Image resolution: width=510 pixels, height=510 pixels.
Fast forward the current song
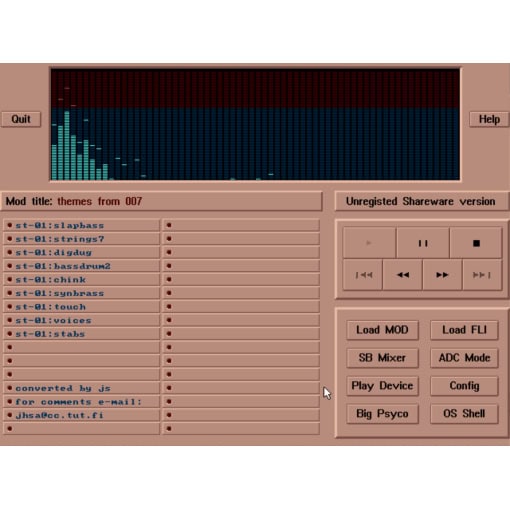click(442, 275)
